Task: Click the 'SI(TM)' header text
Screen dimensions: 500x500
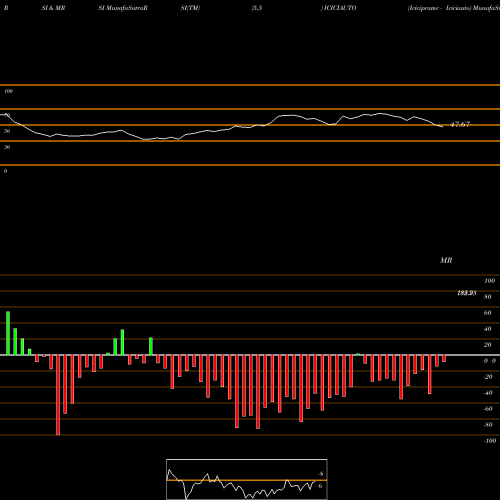Action: pyautogui.click(x=190, y=8)
